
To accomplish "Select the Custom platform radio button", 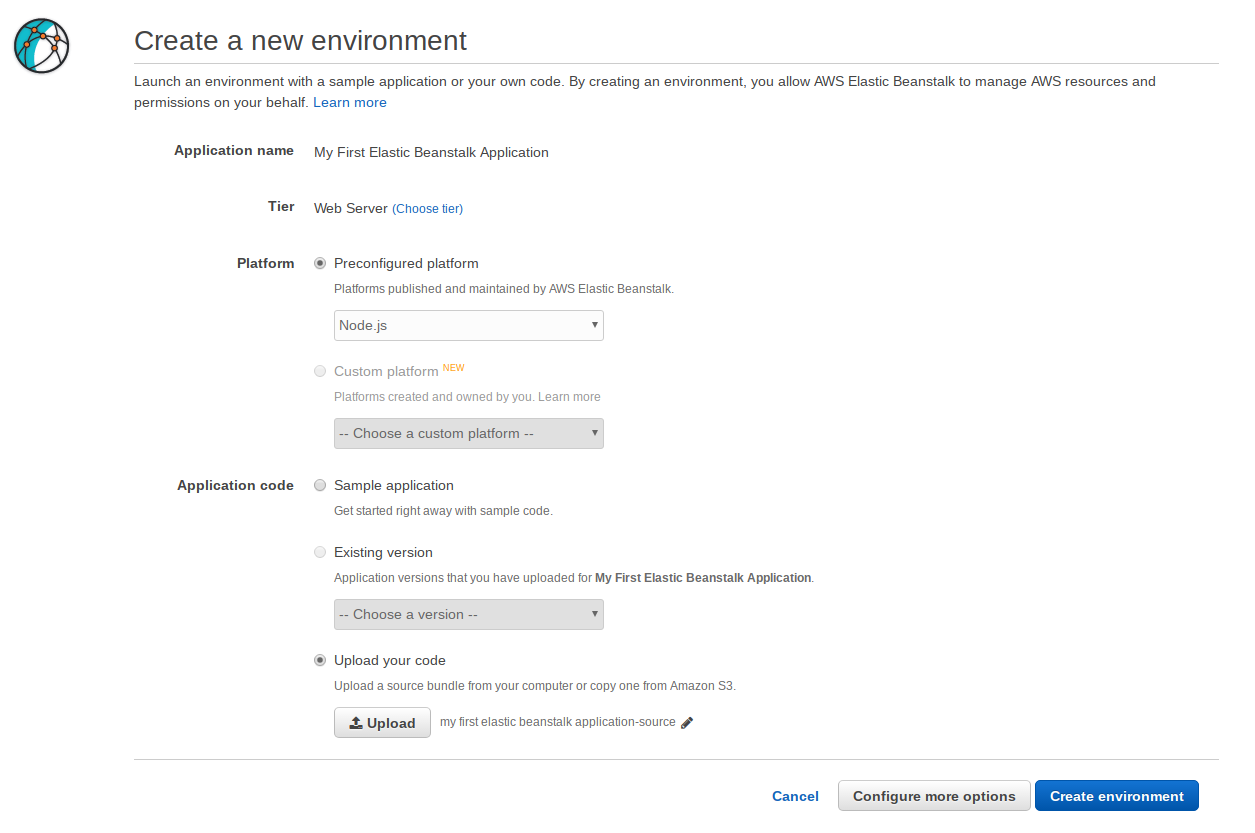I will [320, 371].
